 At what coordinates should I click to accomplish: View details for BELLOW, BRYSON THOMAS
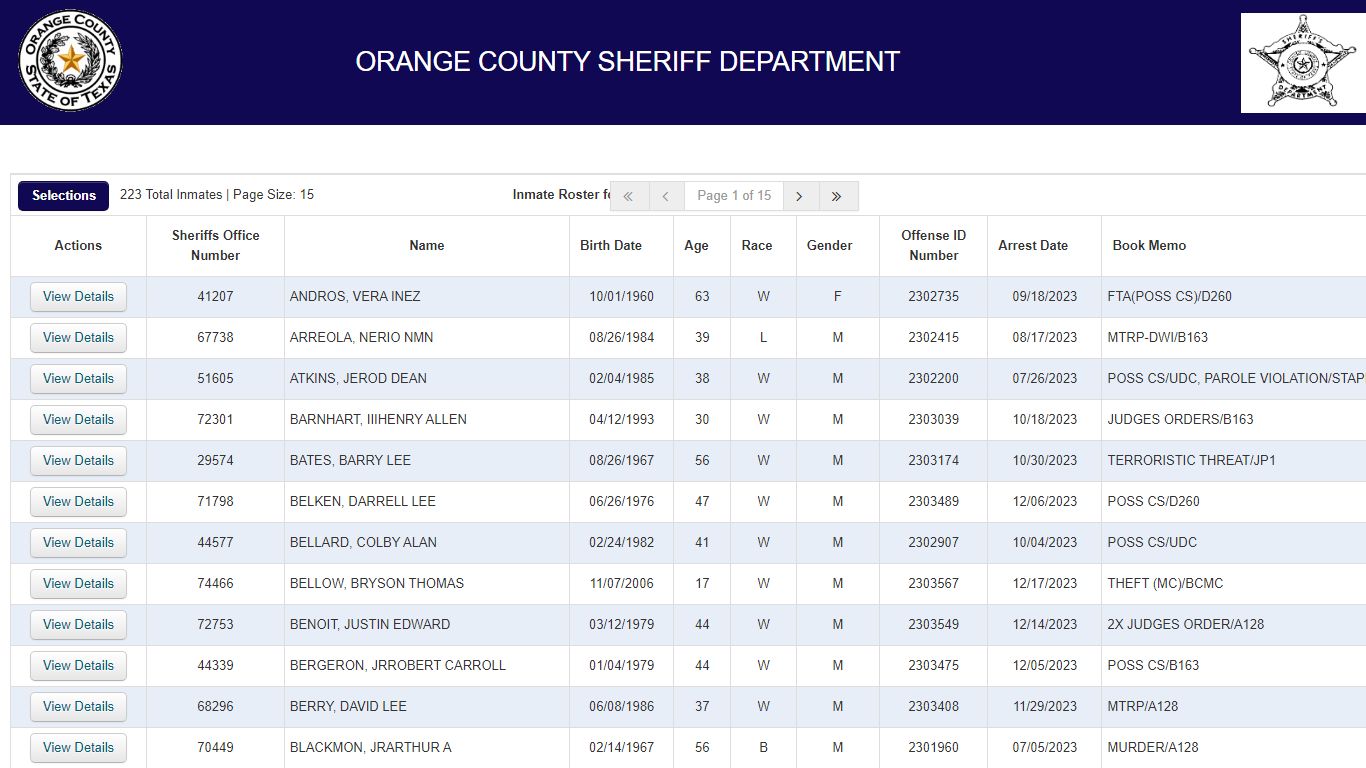[78, 584]
